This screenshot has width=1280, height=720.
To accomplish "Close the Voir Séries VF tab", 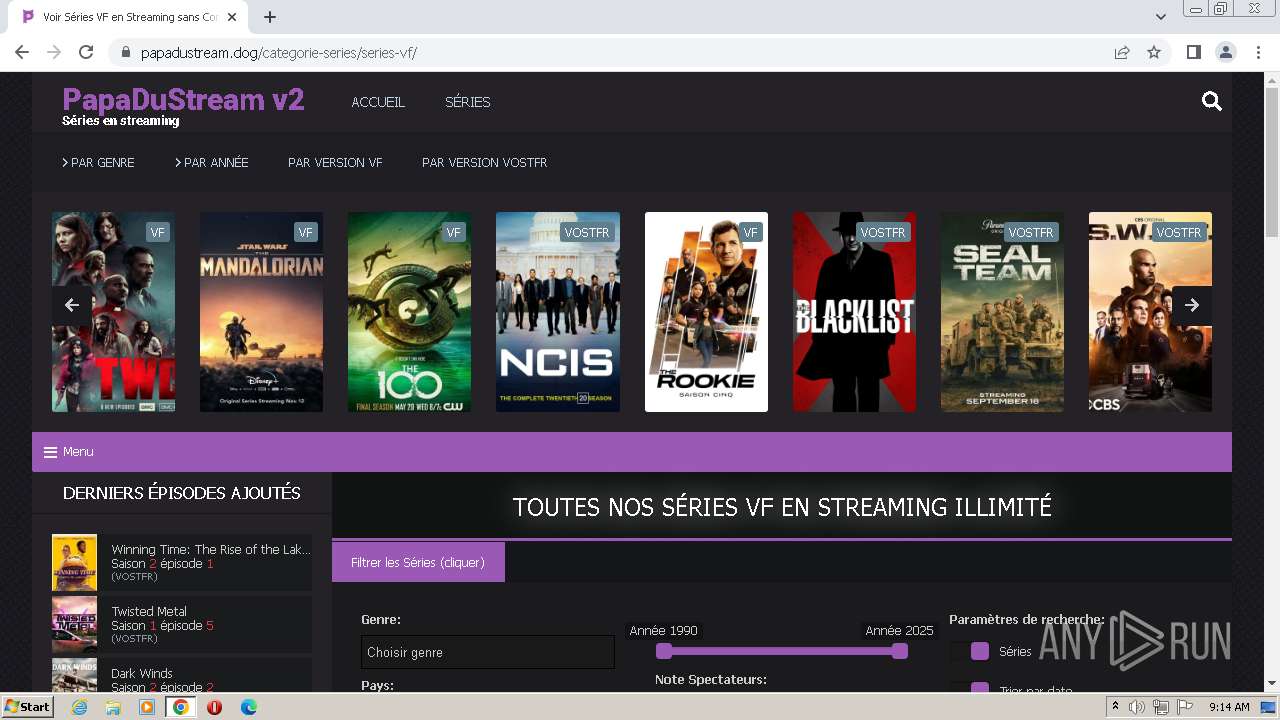I will coord(233,17).
